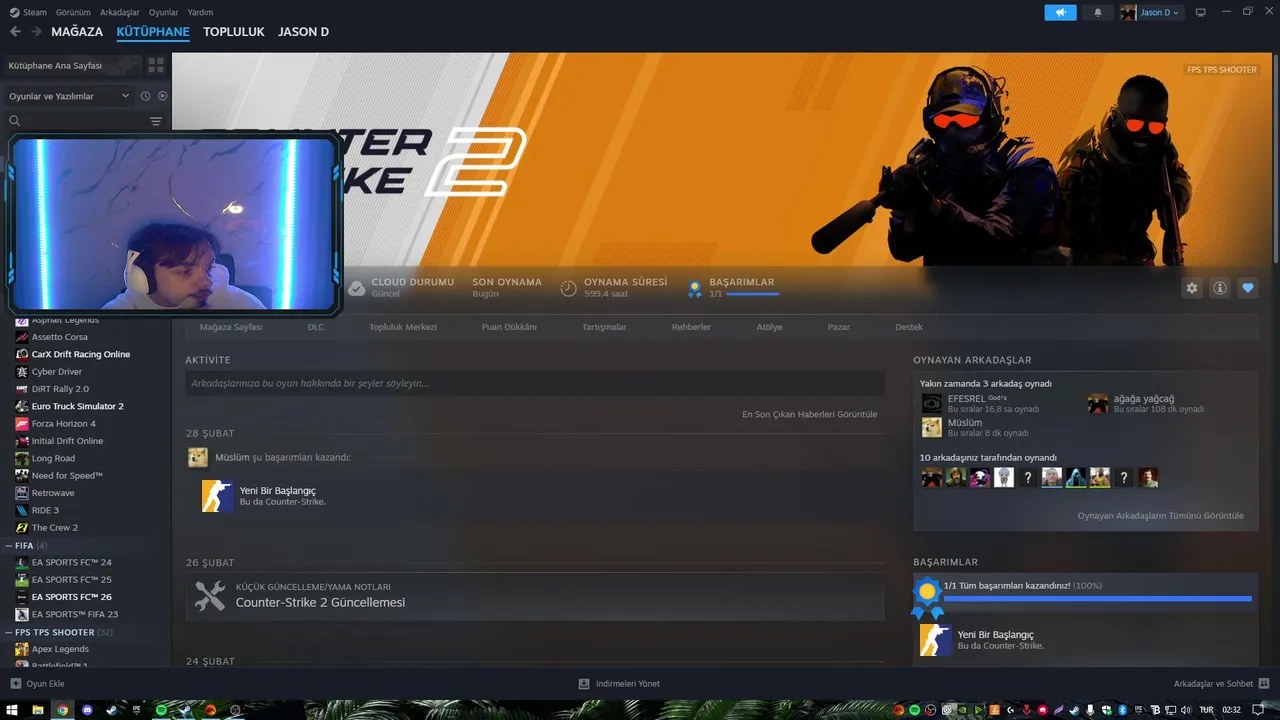Open Chrome from taskbar
Viewport: 1280px width, 720px height.
tap(63, 710)
